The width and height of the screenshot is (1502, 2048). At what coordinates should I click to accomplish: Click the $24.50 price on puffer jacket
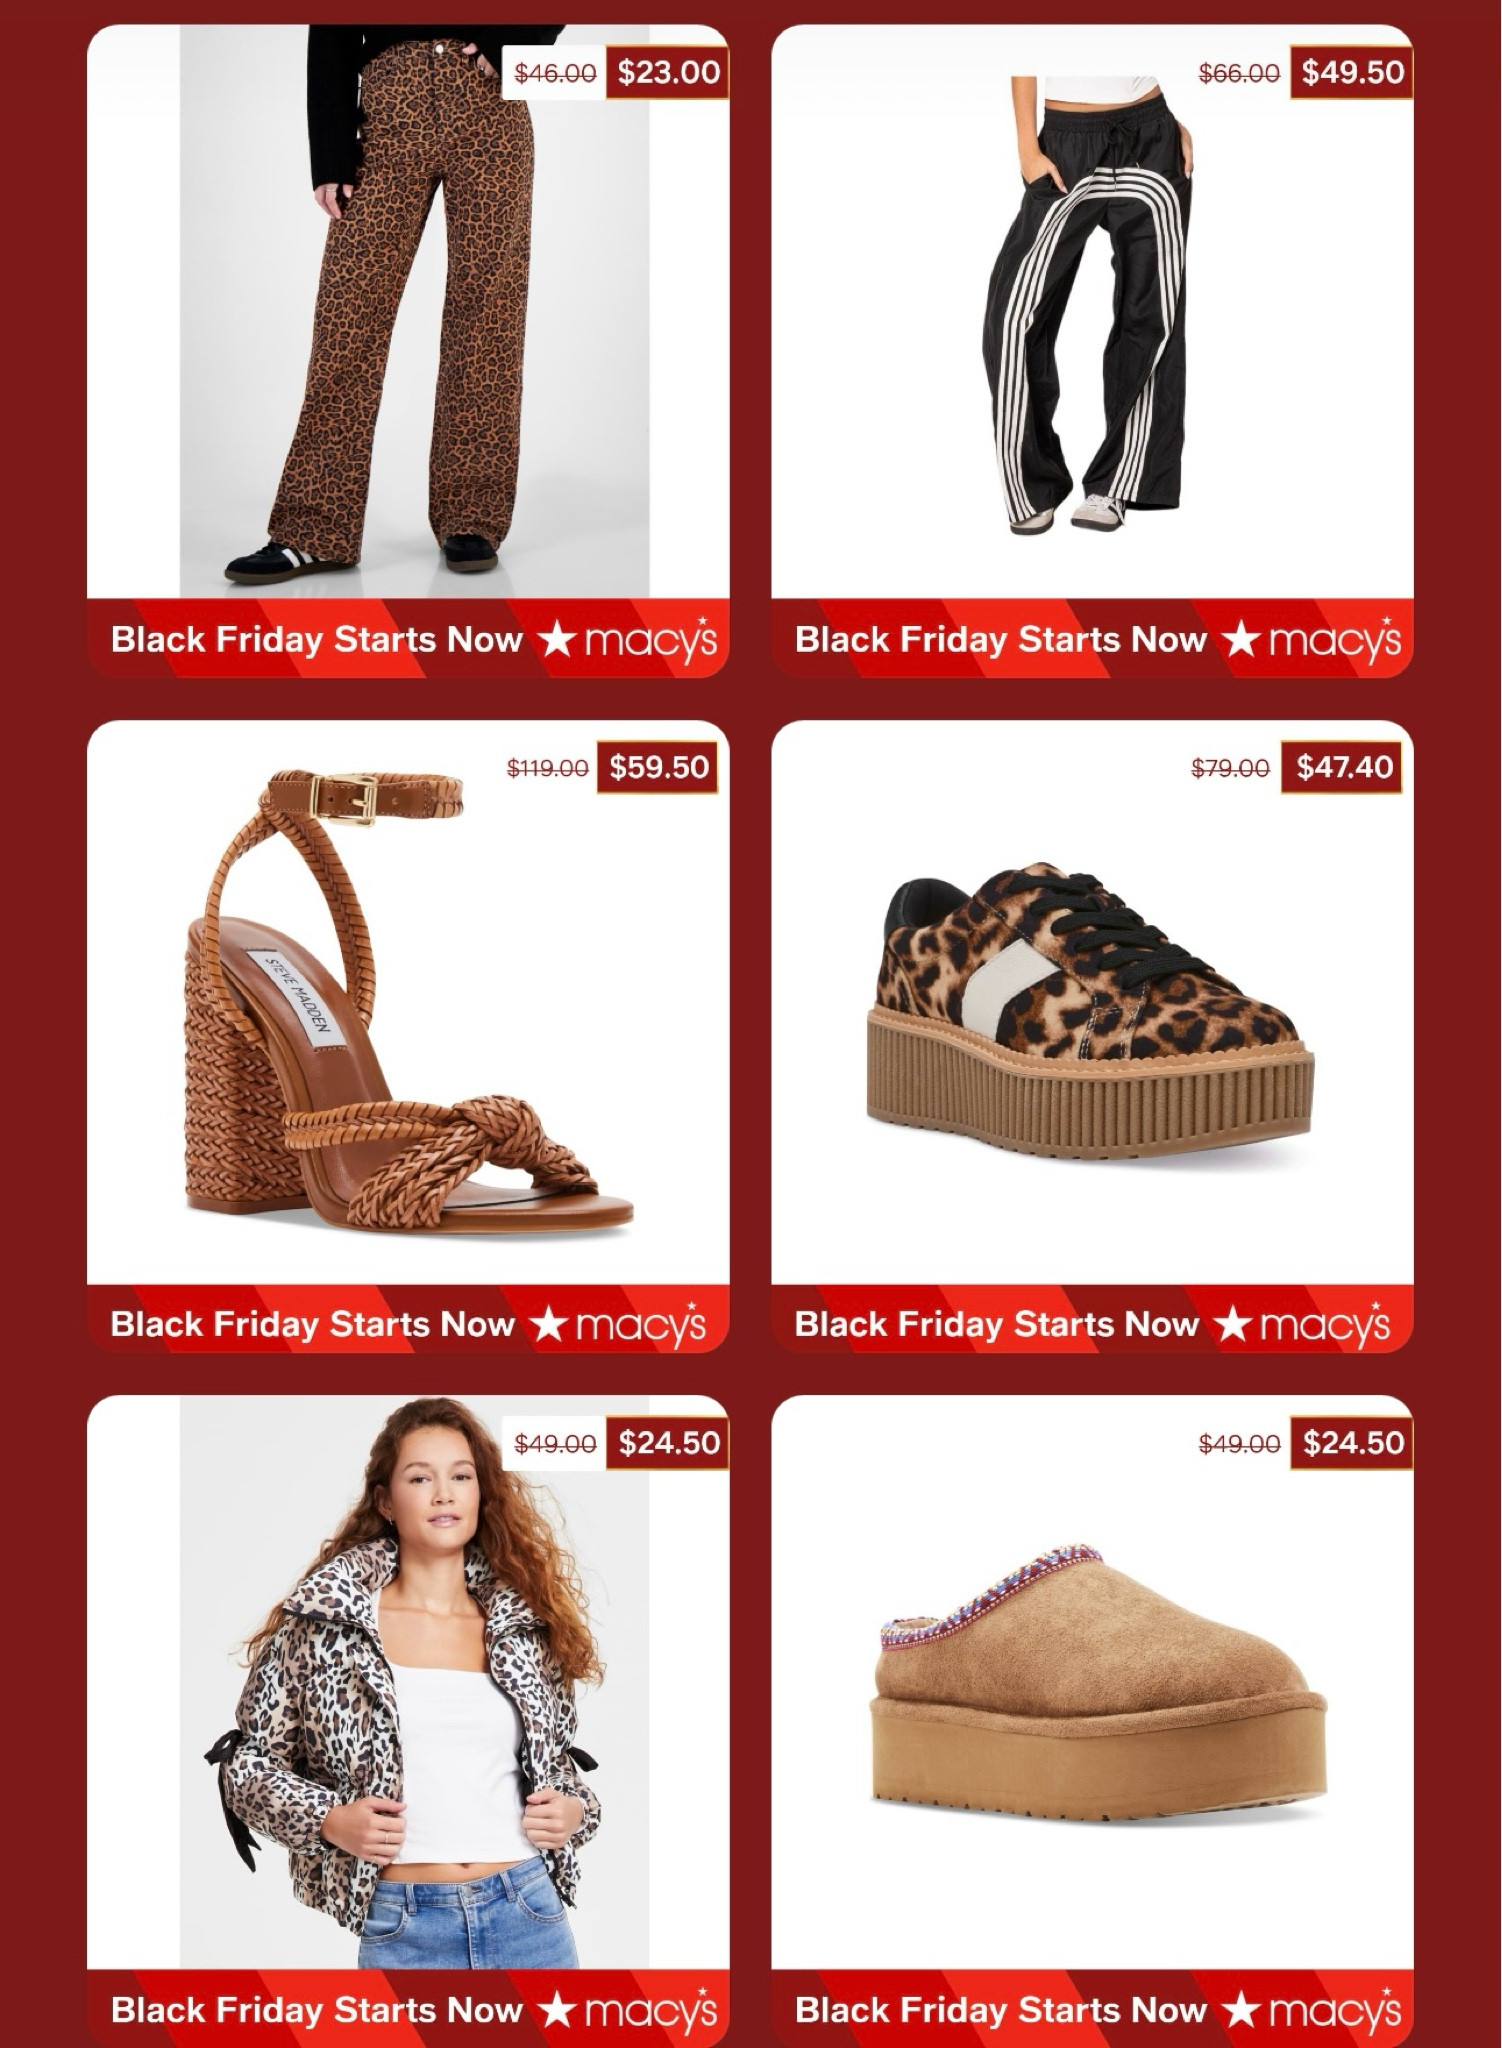pos(668,1442)
